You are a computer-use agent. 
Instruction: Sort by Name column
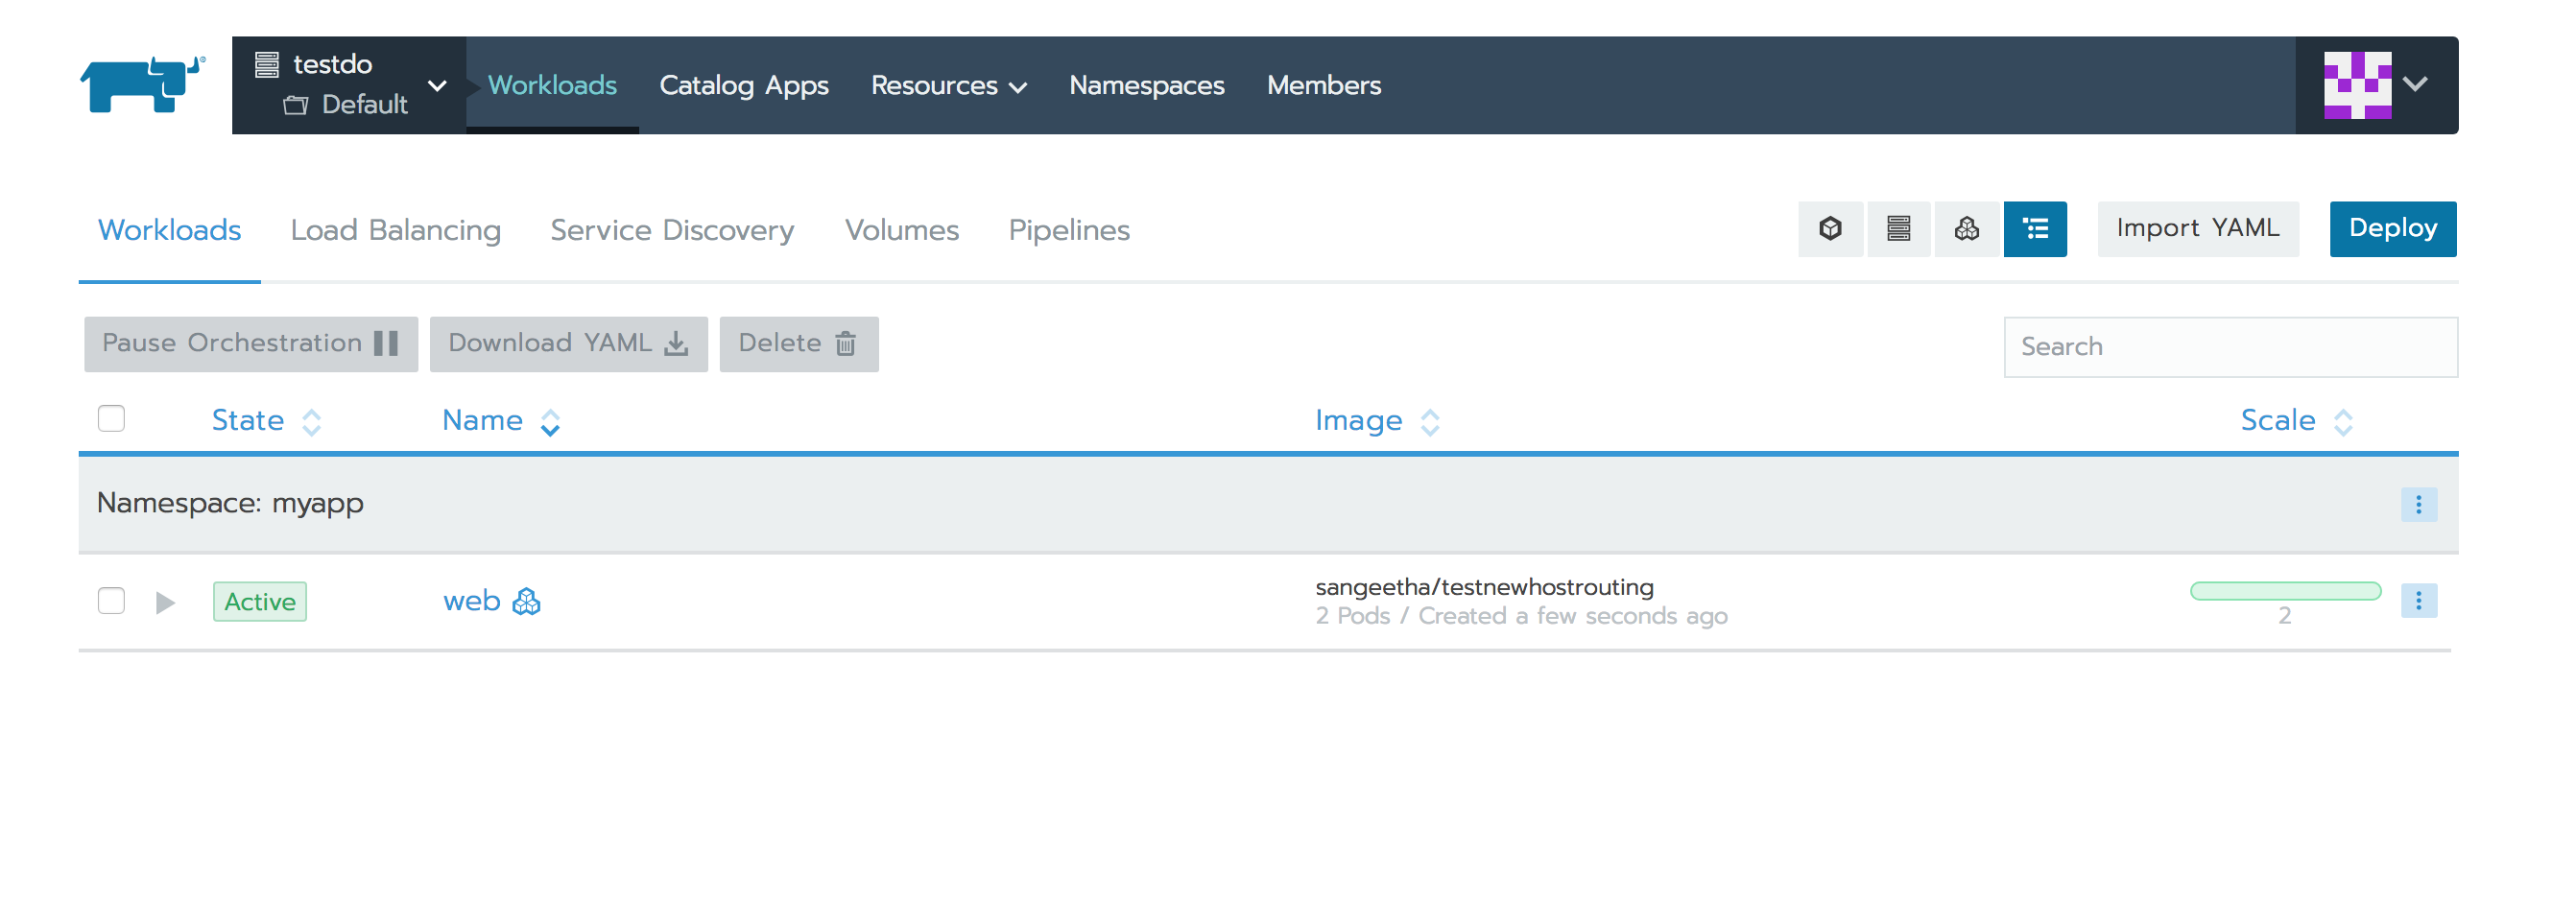501,421
